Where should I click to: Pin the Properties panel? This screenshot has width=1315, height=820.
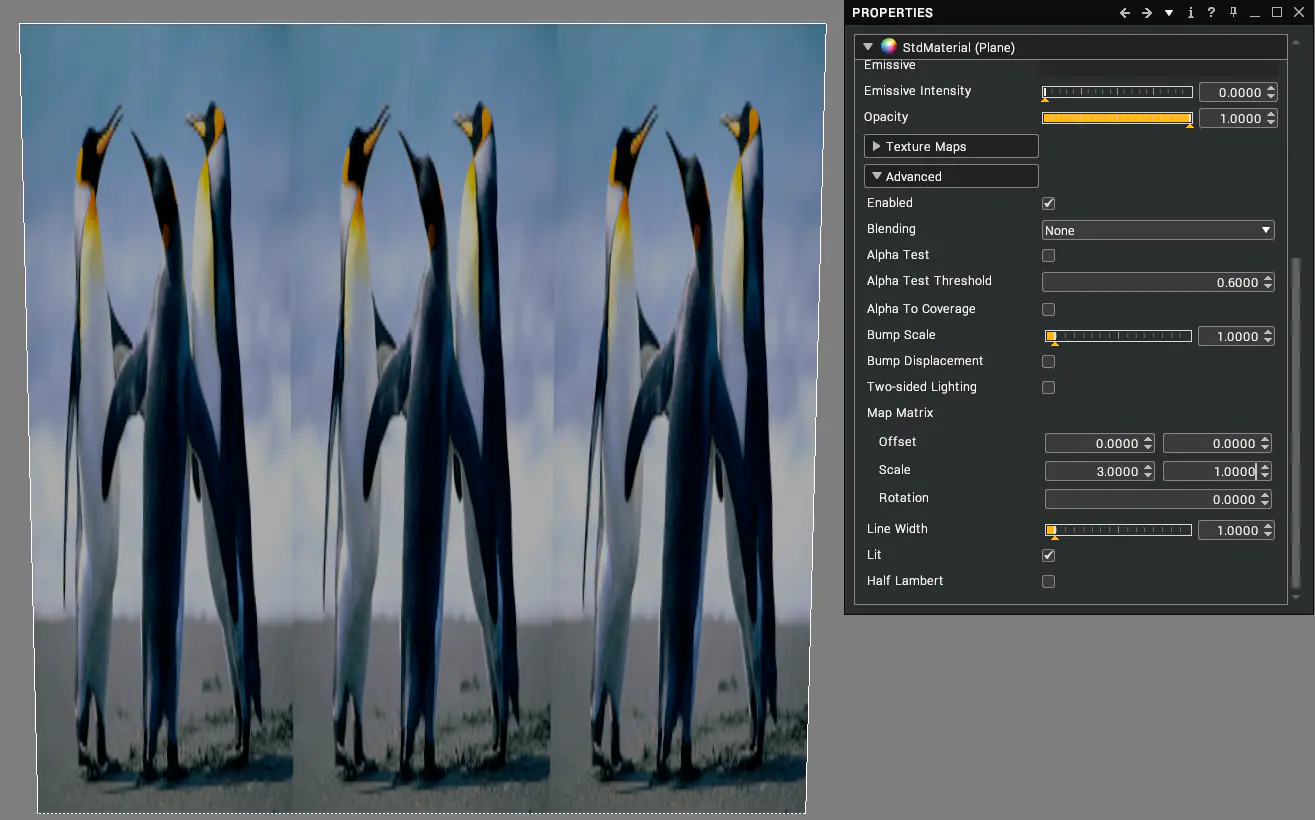coord(1233,13)
